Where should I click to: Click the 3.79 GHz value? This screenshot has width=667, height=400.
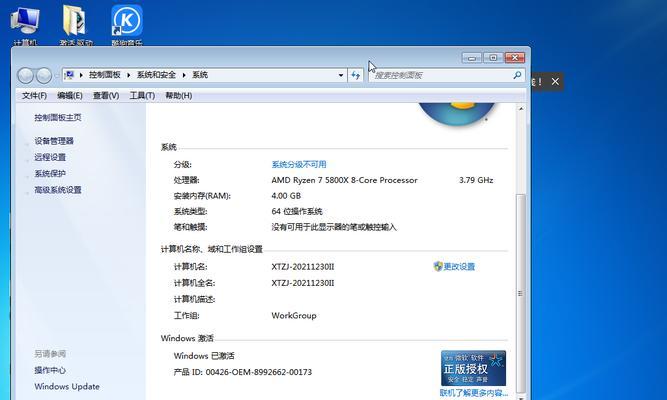[x=476, y=180]
